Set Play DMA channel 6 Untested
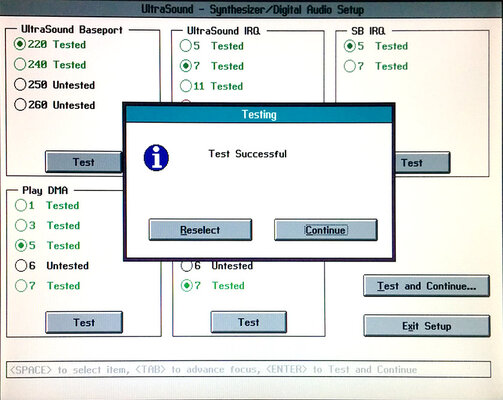Image resolution: width=503 pixels, height=400 pixels. coord(52,265)
